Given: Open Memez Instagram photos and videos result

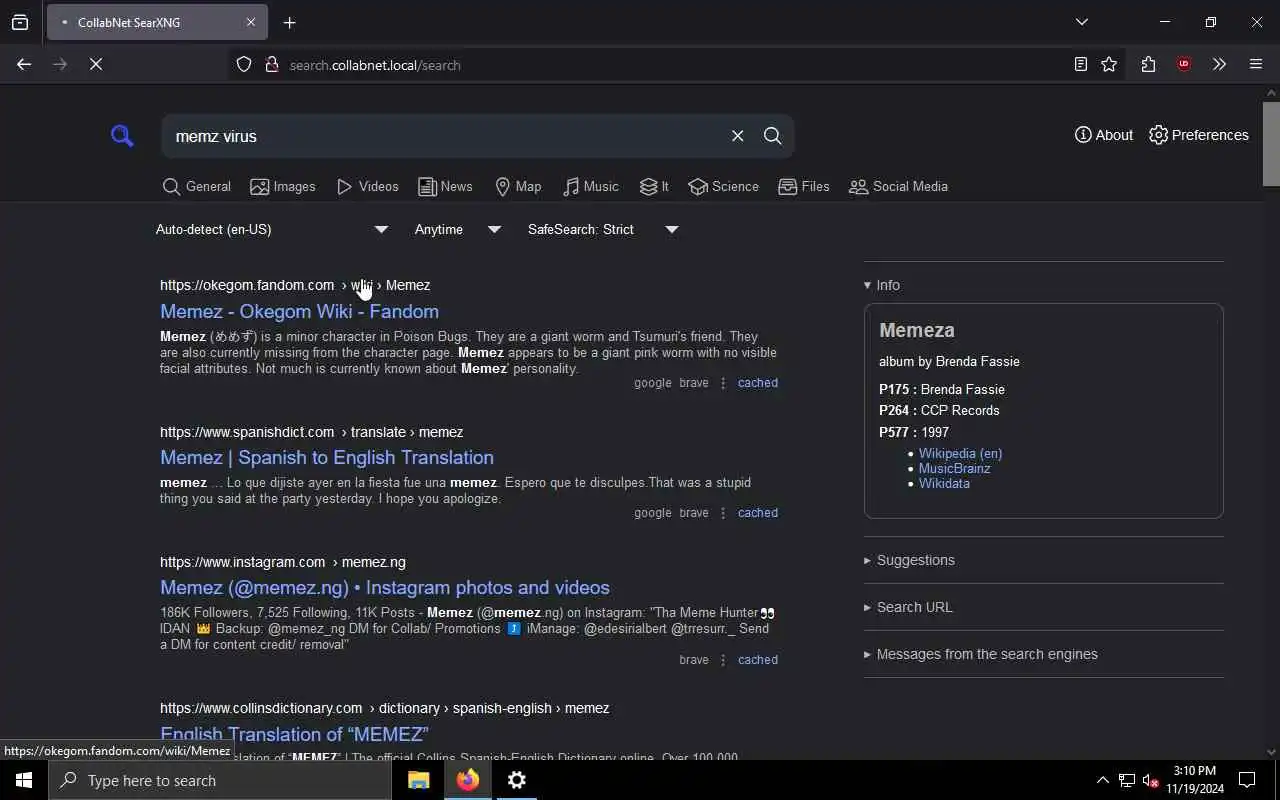Looking at the screenshot, I should pos(385,587).
